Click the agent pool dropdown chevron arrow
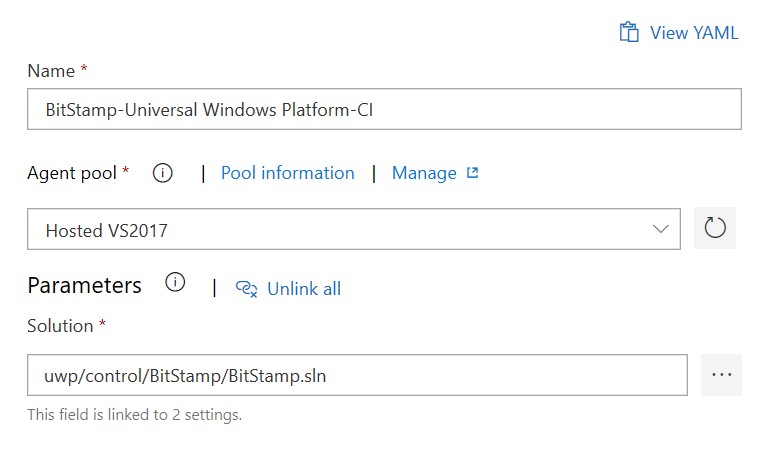The width and height of the screenshot is (784, 465). point(661,229)
